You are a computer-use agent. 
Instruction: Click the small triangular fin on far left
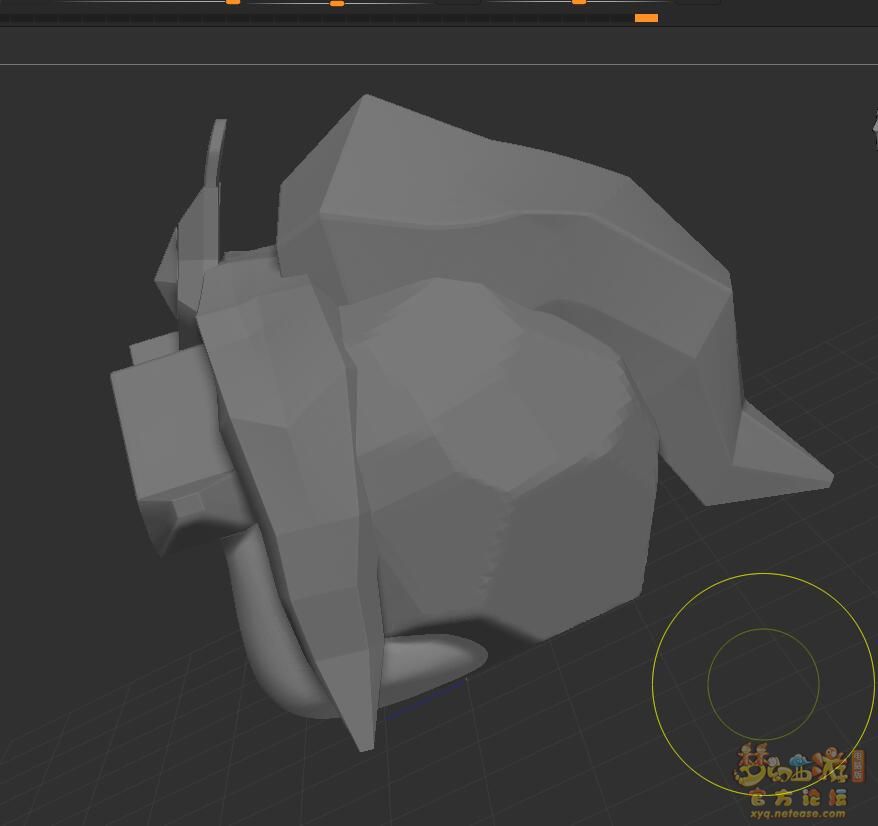[167, 265]
